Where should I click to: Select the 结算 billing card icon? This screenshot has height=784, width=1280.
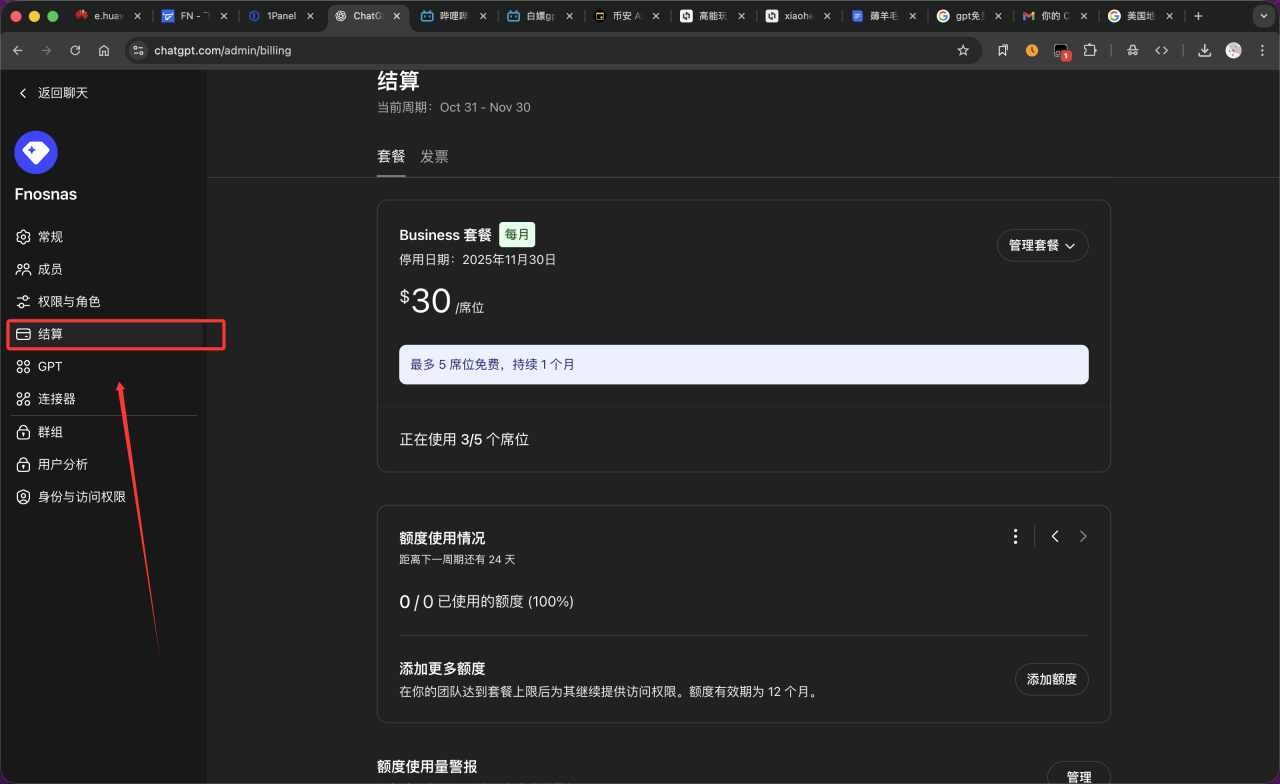click(23, 334)
